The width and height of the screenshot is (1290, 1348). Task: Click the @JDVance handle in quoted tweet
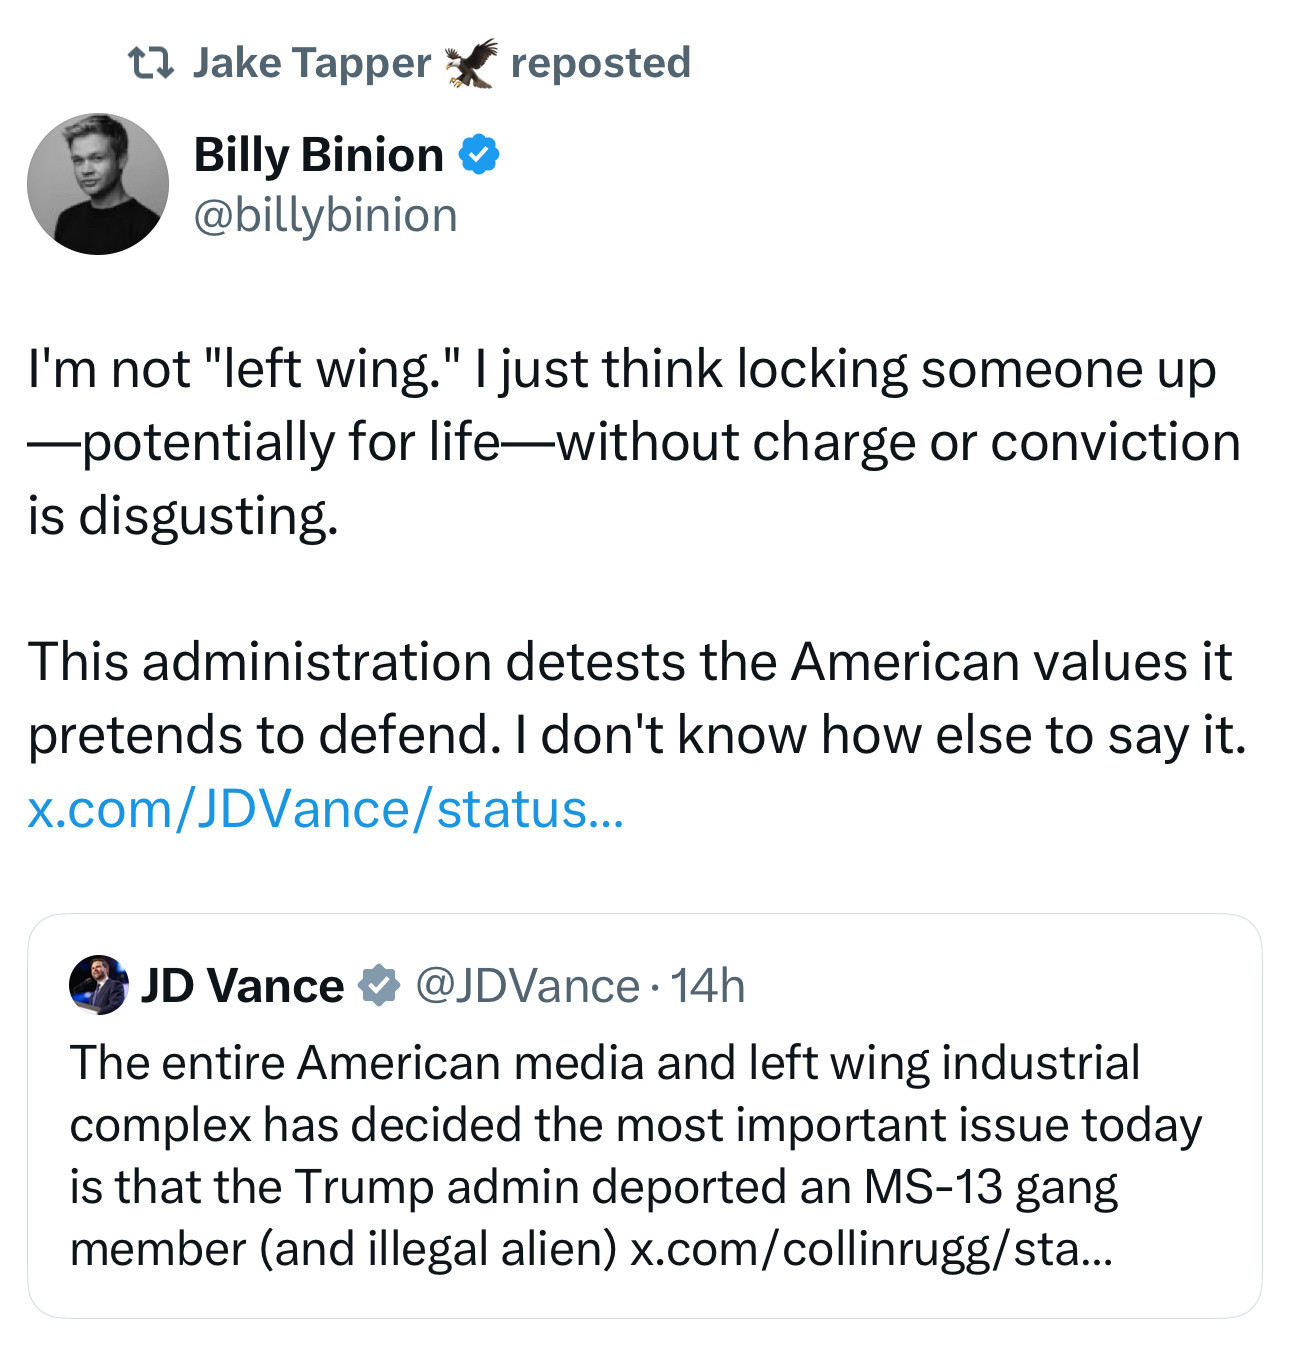click(x=527, y=985)
